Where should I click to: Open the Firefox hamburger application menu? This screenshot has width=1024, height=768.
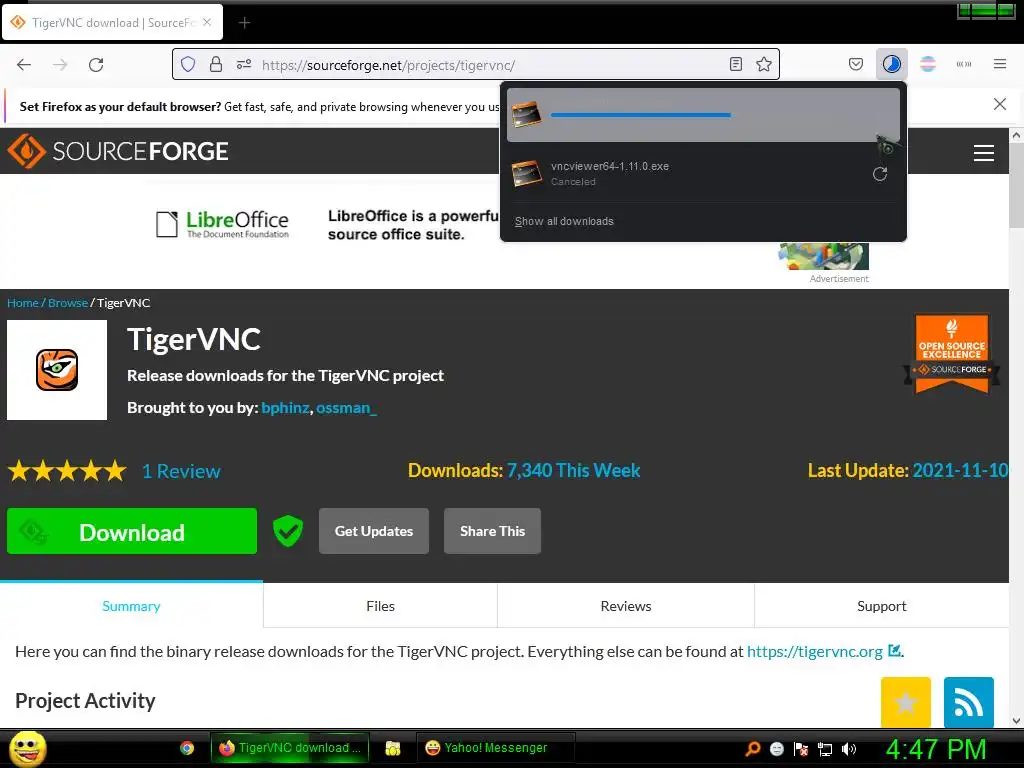click(x=1000, y=64)
